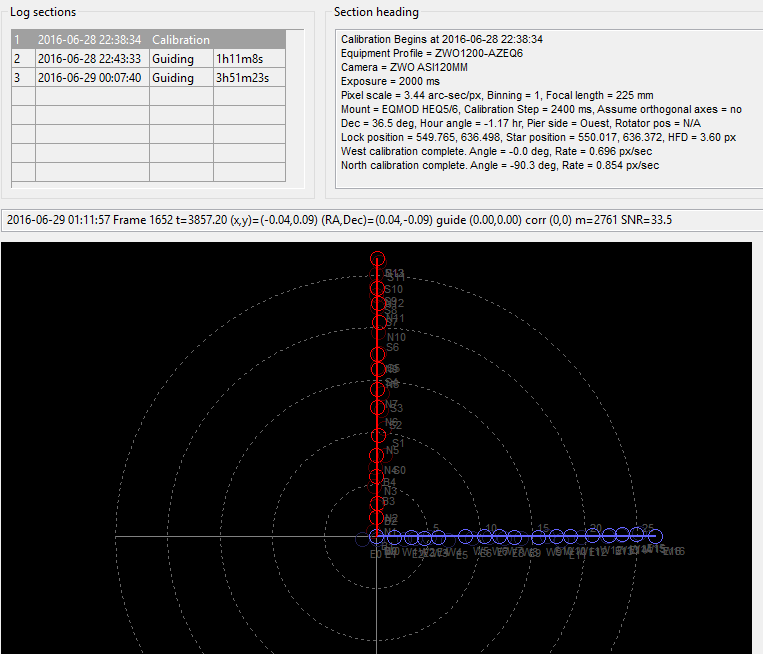
Task: Click the S1 label on calibration plot
Action: 398,443
